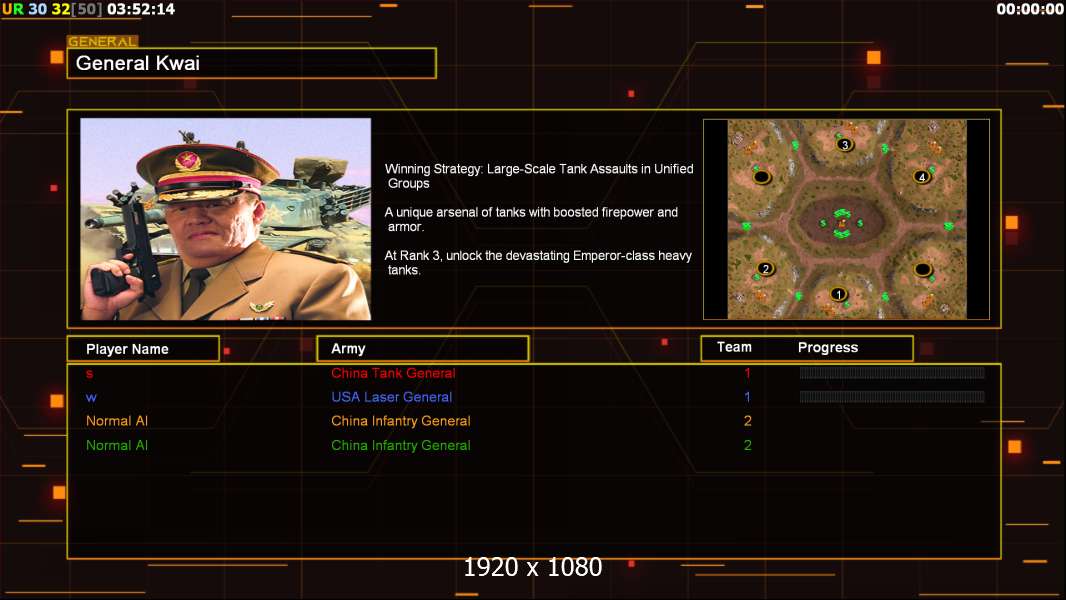Click the 00:00:00 timer at top right
1066x600 pixels.
1029,10
